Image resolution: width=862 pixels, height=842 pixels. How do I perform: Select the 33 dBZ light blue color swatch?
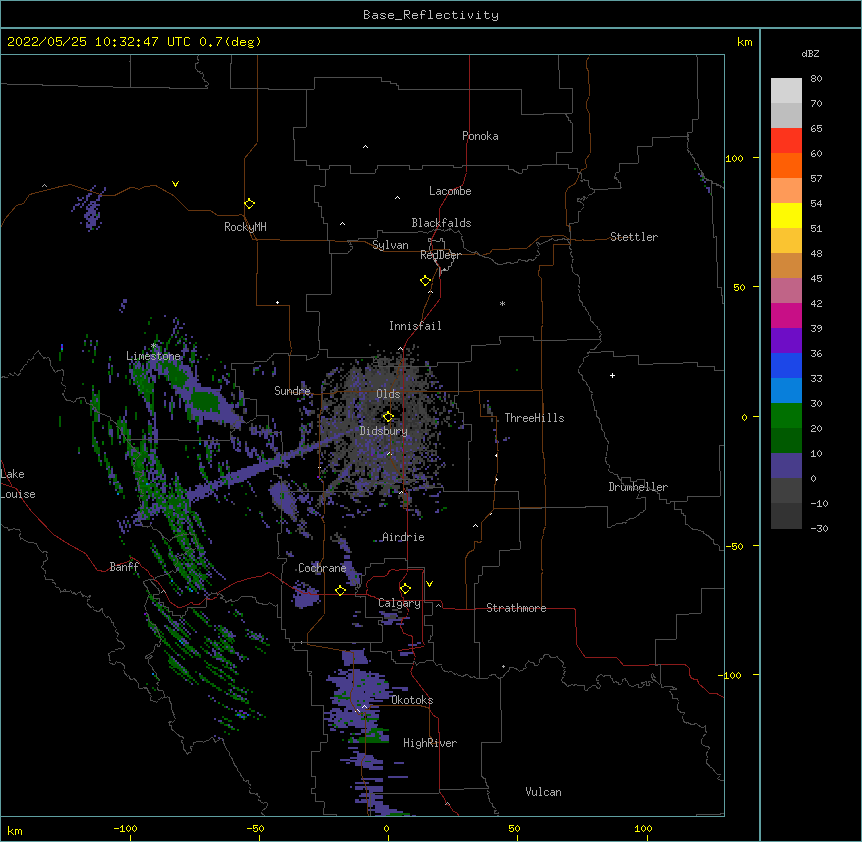coord(786,391)
